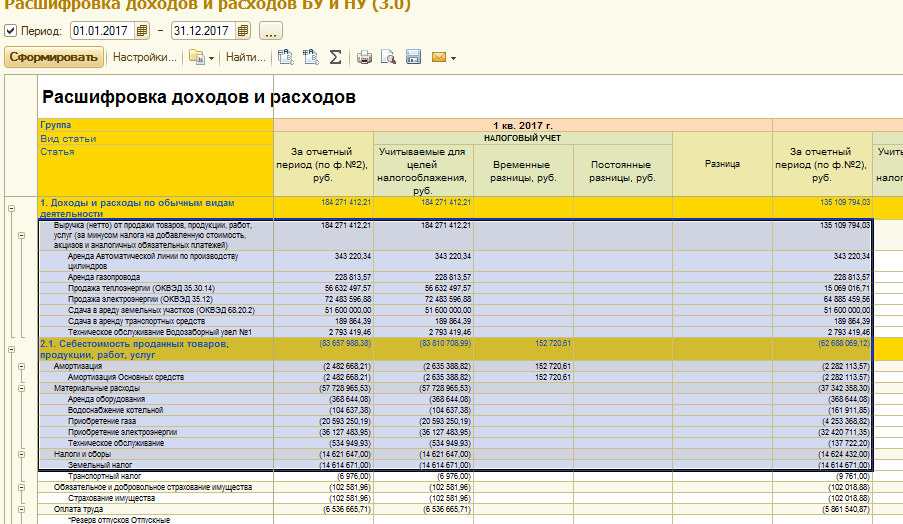
Task: Open Настройки... report settings
Action: [145, 58]
